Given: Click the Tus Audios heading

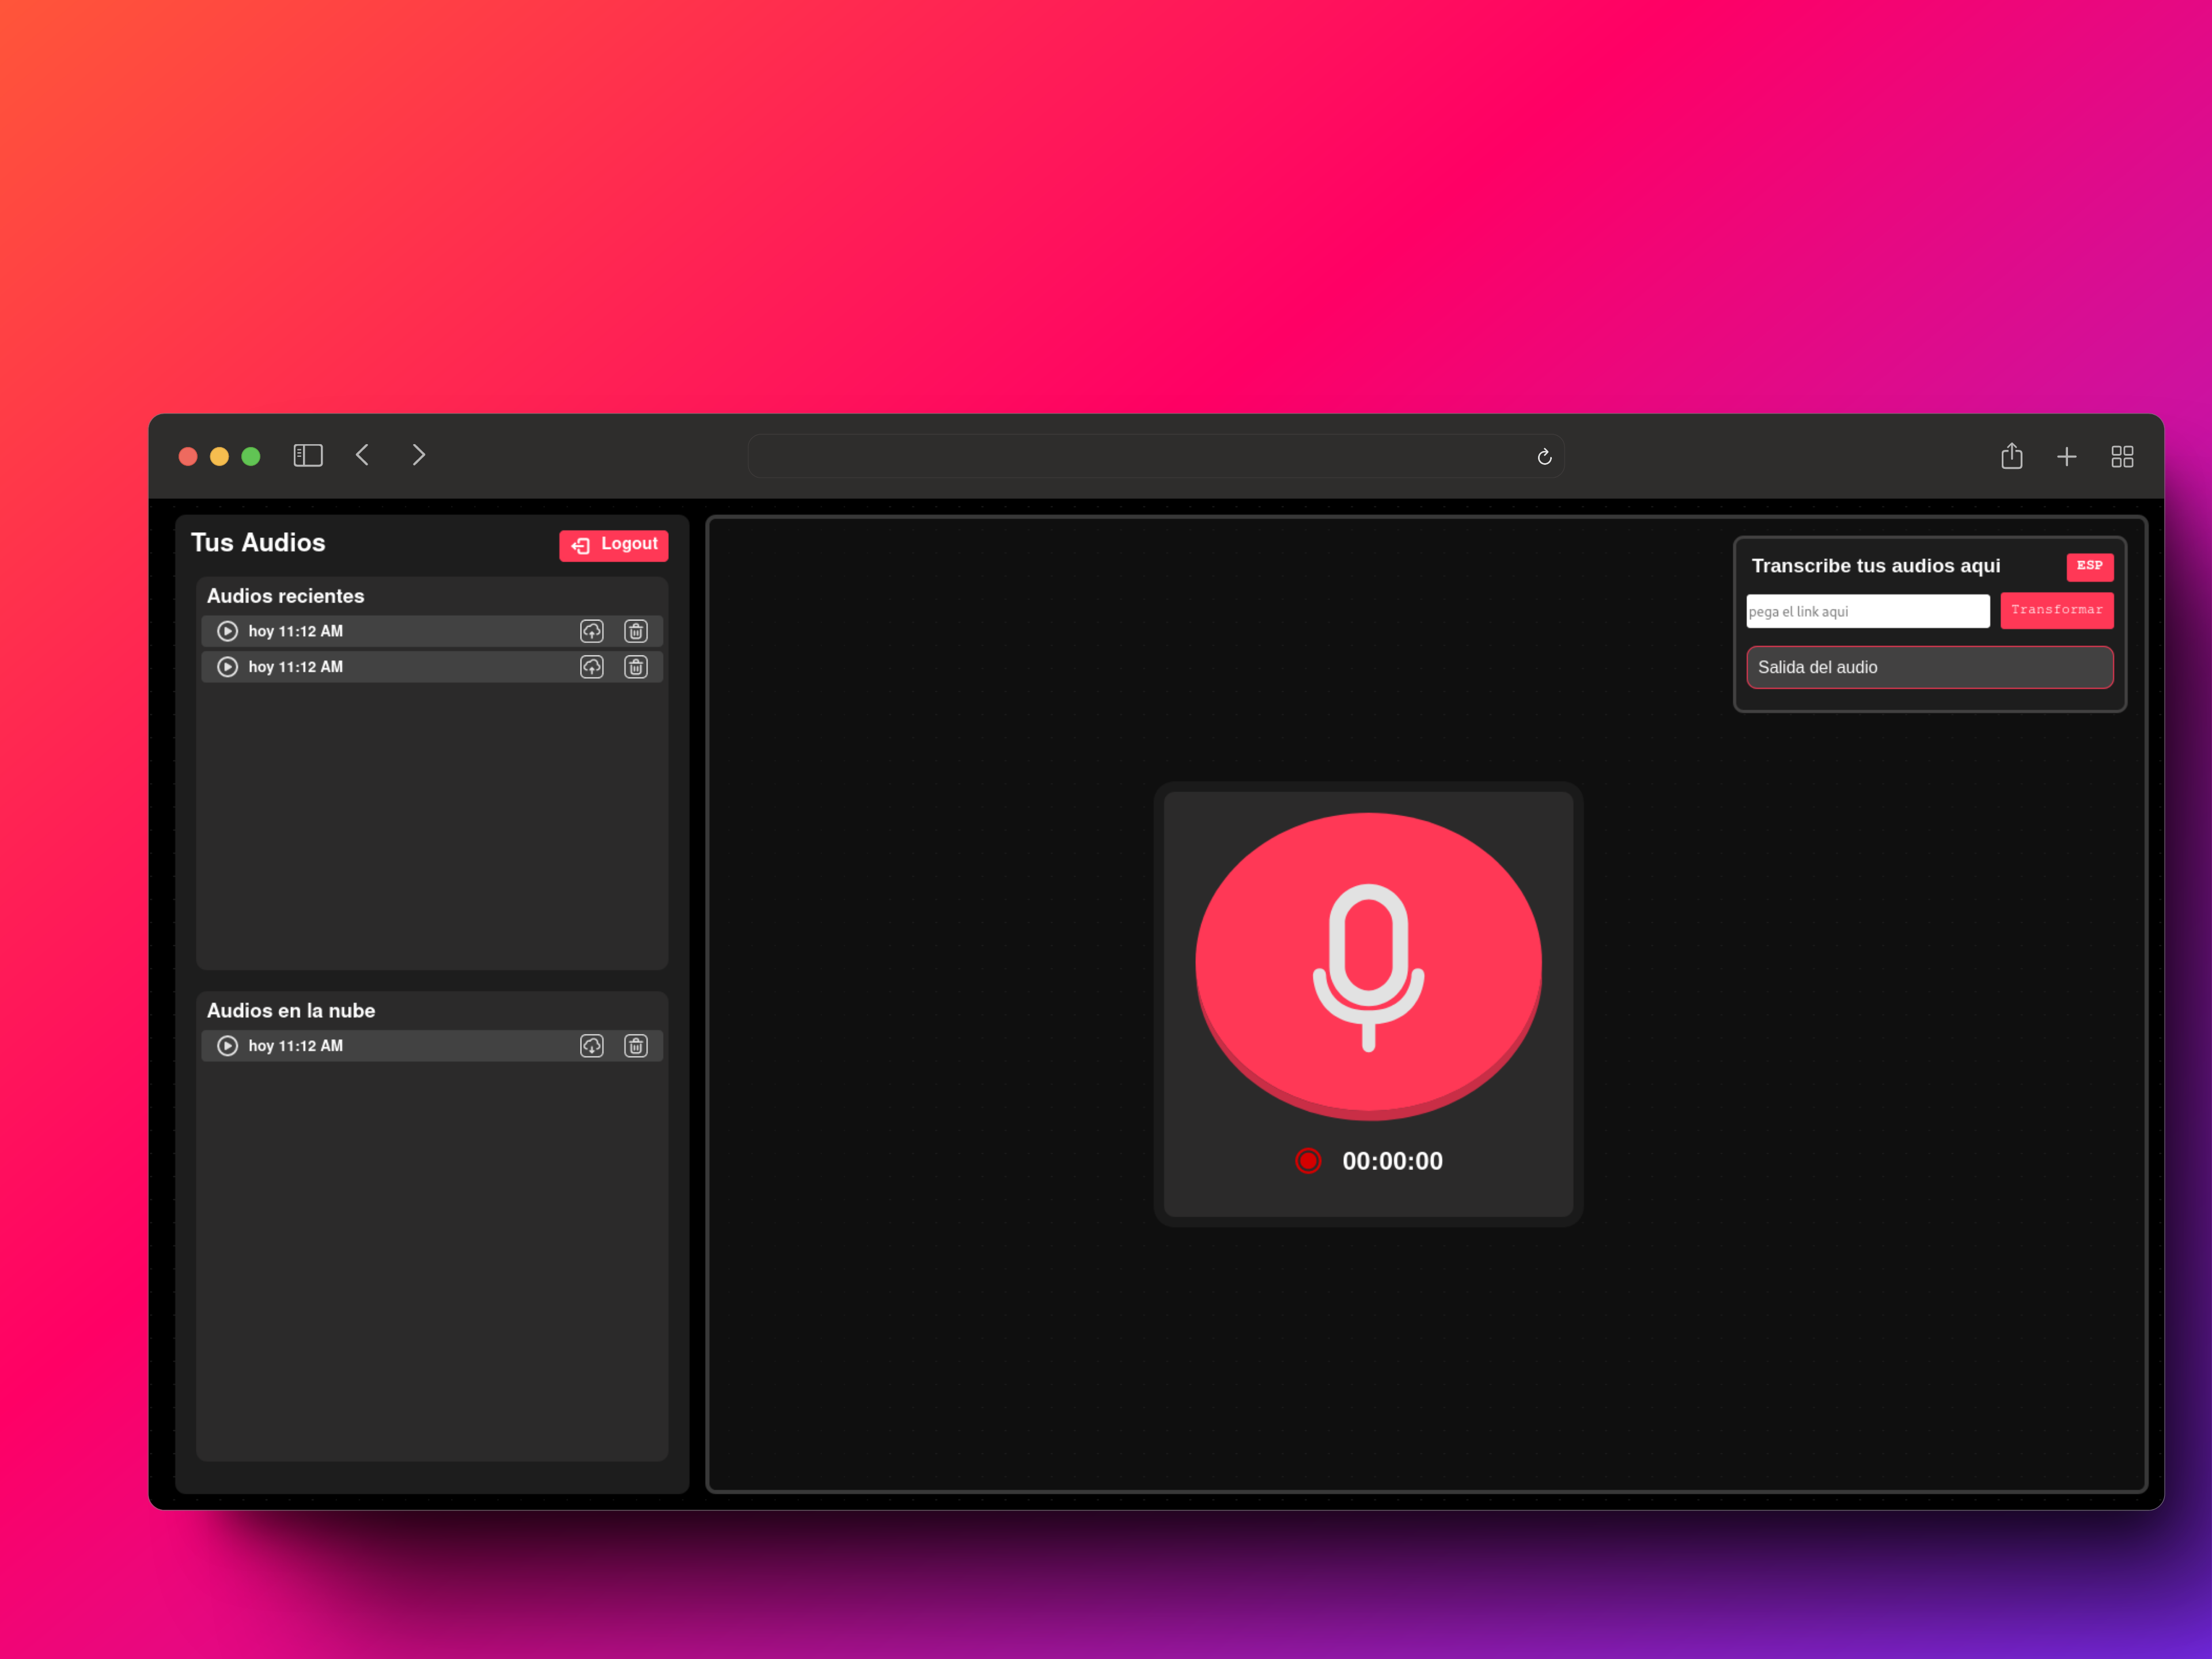Looking at the screenshot, I should tap(258, 542).
